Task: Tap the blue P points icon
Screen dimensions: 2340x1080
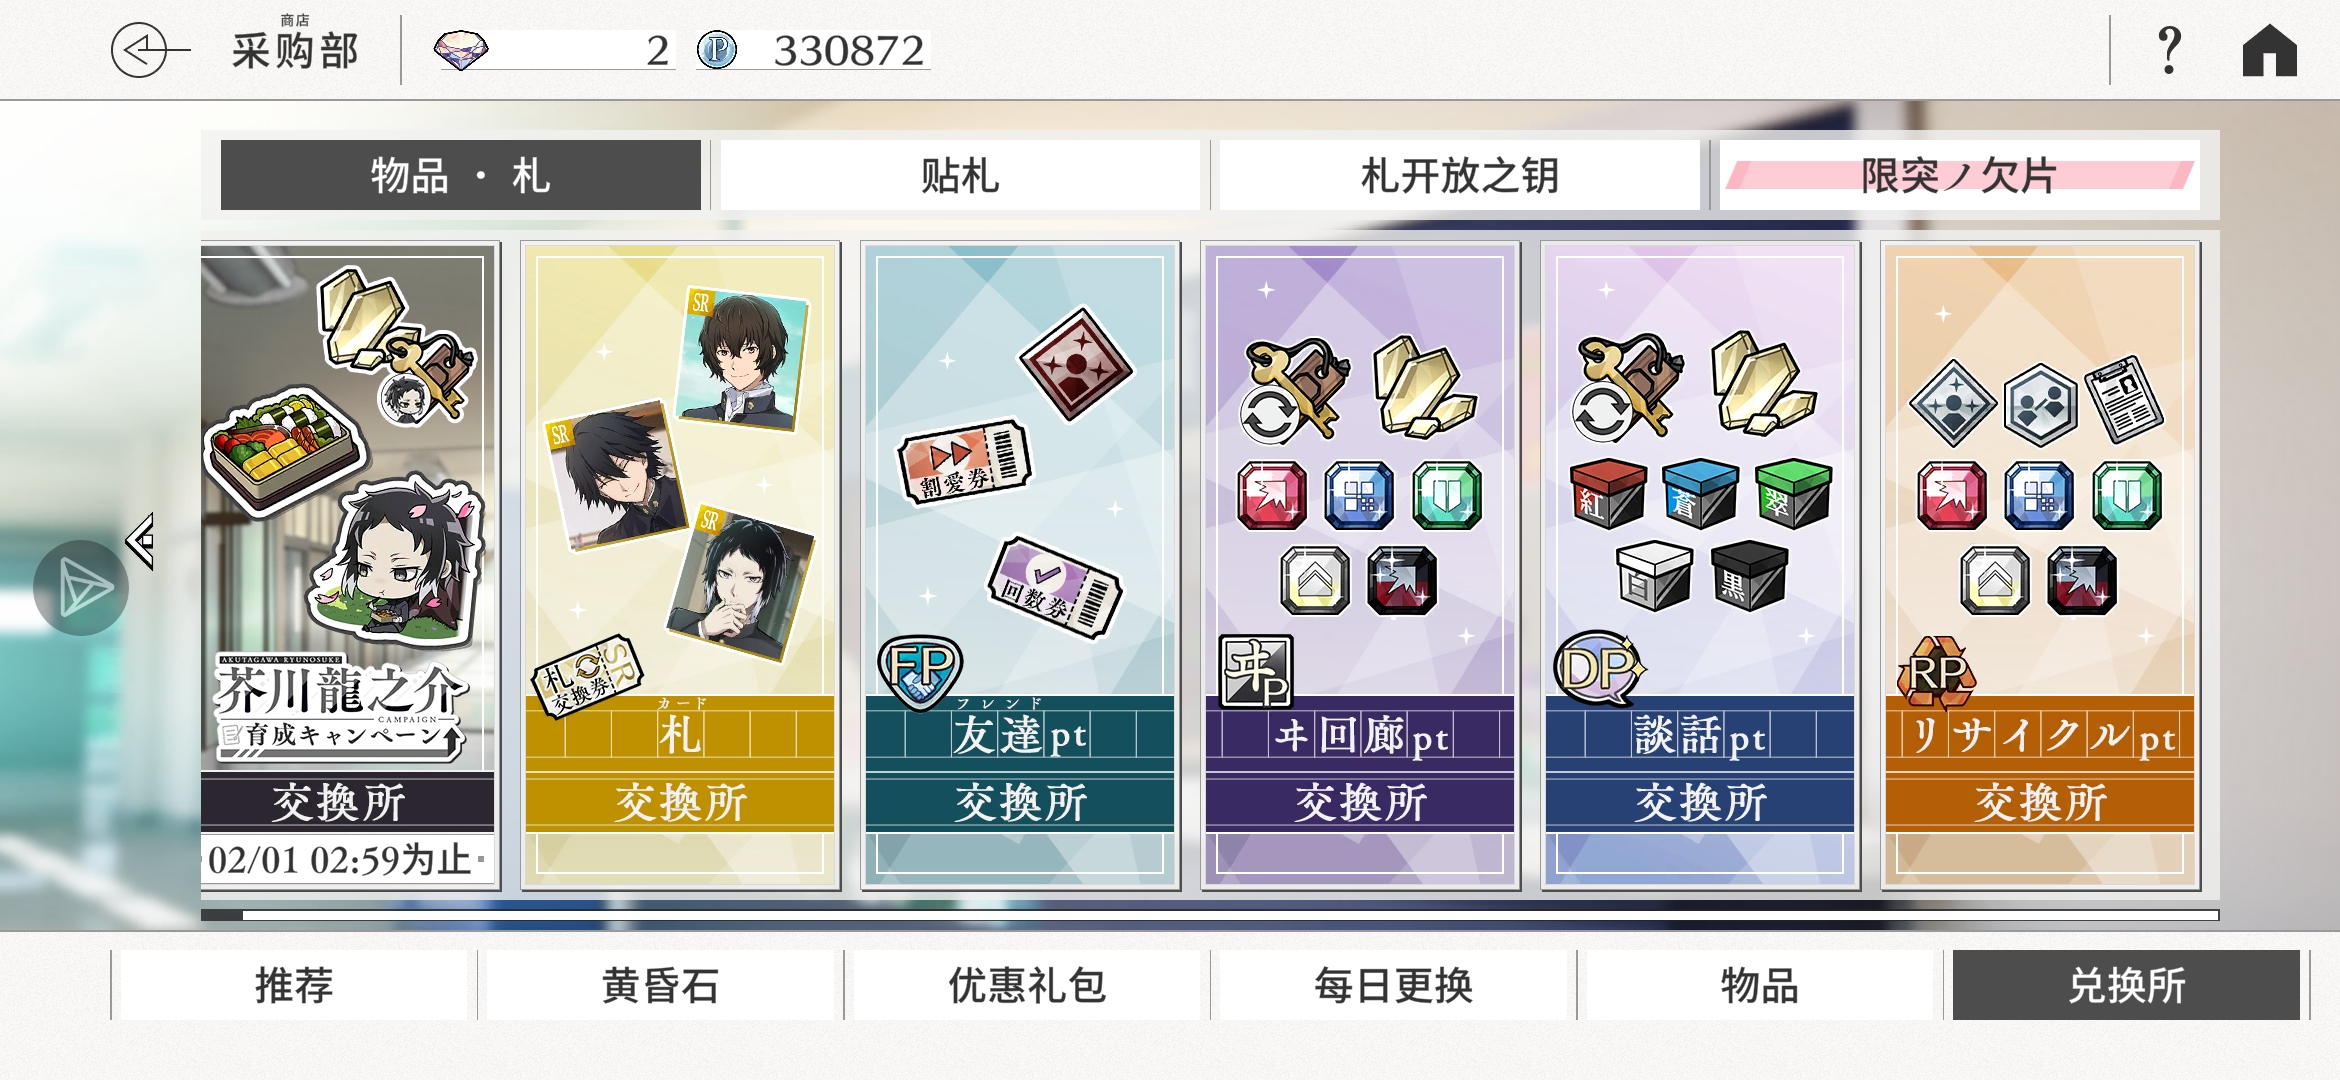Action: point(716,50)
